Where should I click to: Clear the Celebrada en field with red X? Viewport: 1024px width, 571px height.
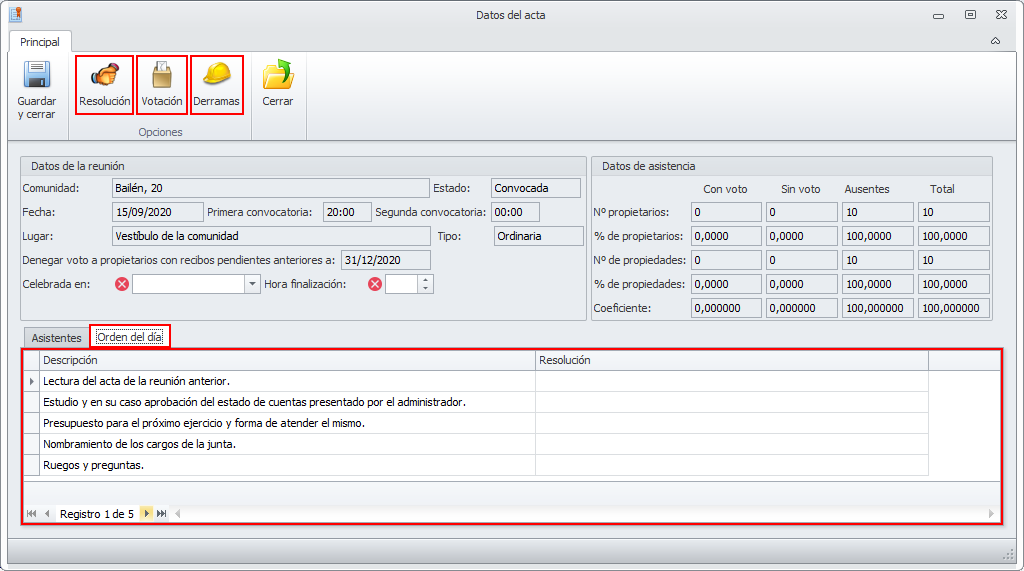(121, 284)
